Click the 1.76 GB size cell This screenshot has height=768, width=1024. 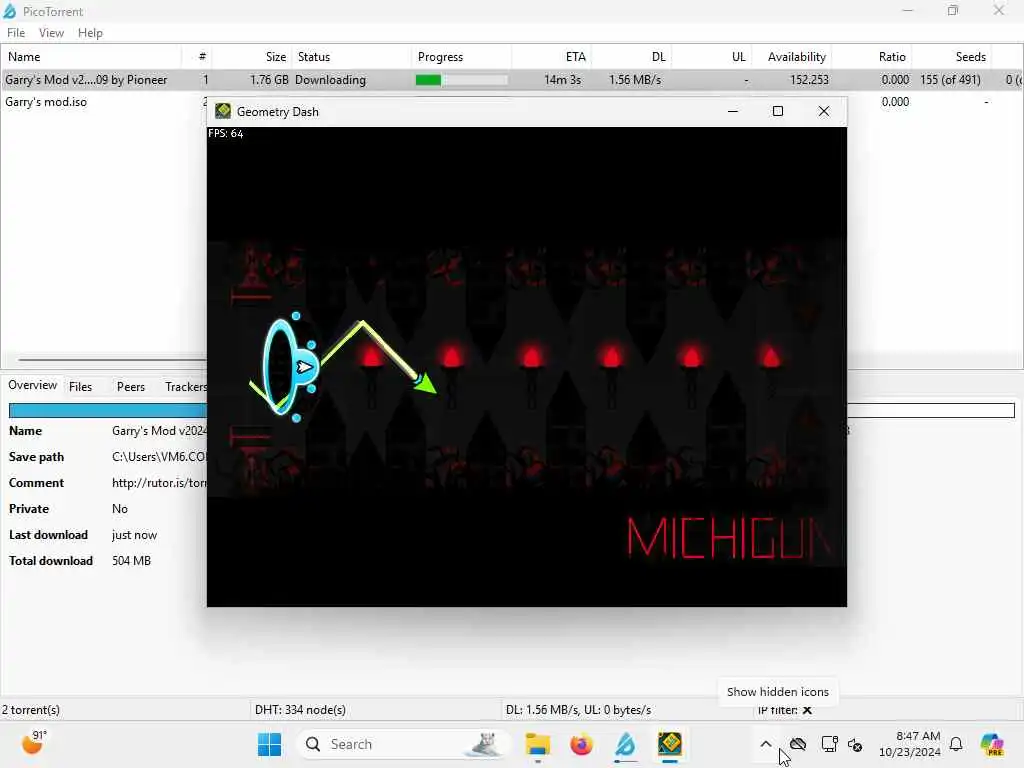point(269,80)
